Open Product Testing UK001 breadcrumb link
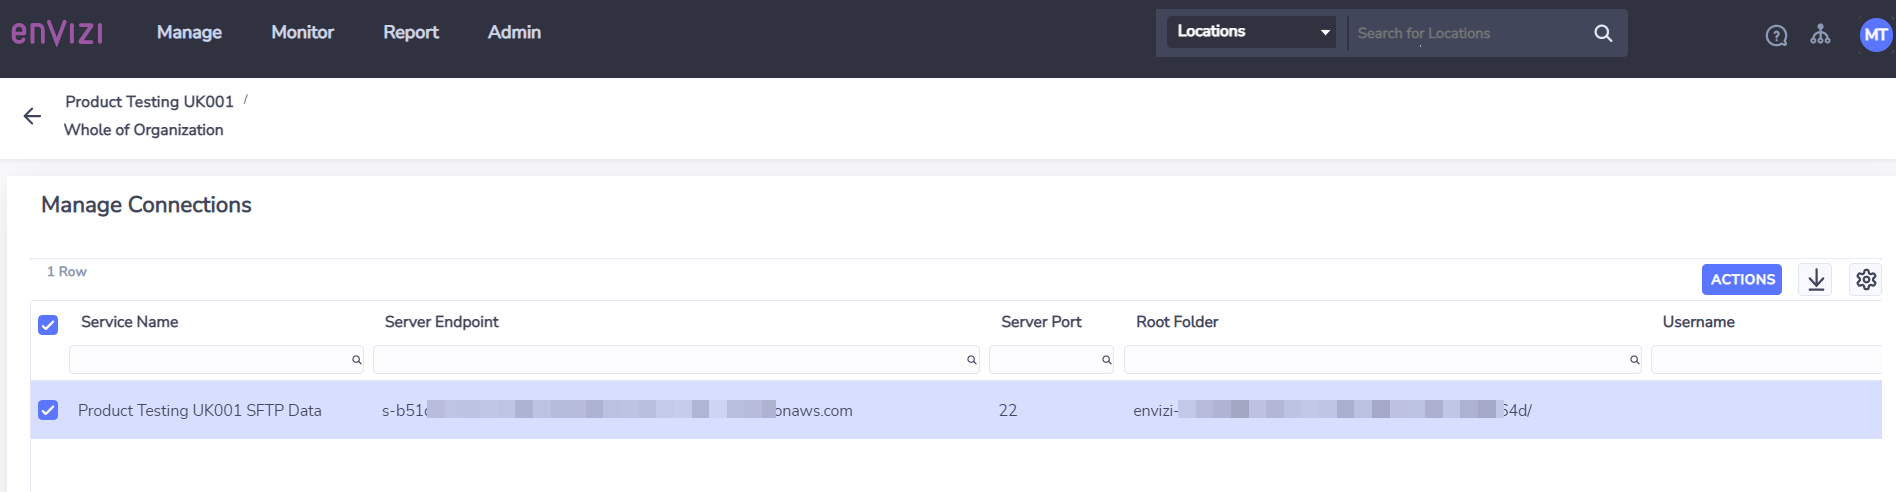Screen dimensions: 1896x492 click(149, 102)
